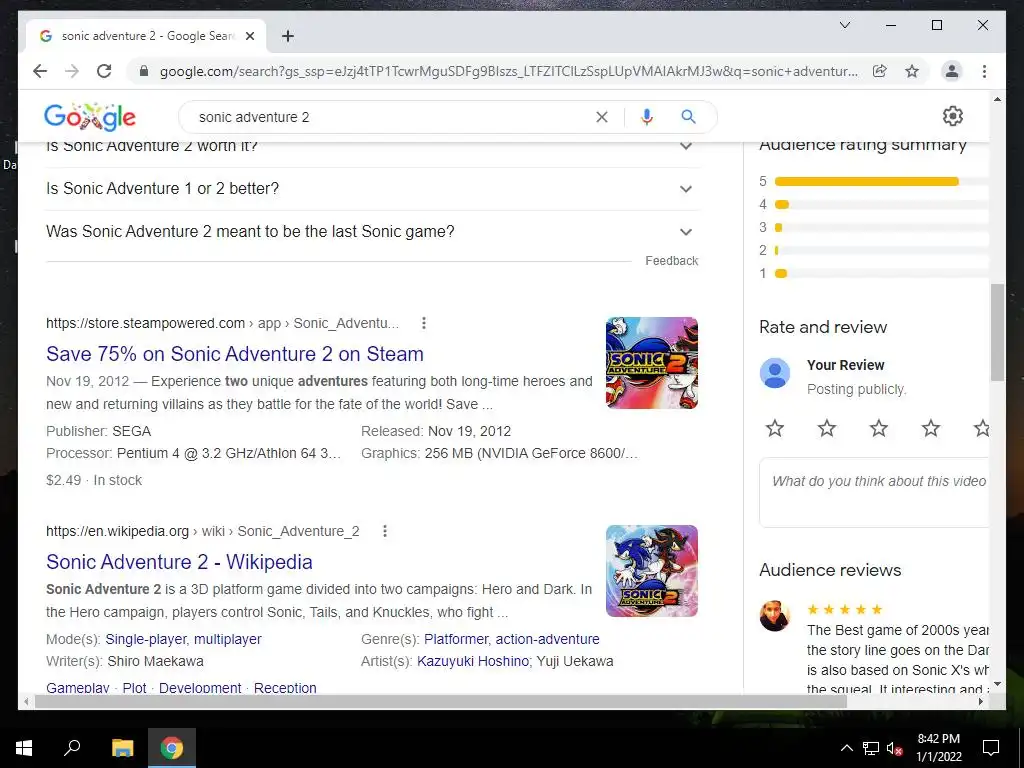The width and height of the screenshot is (1024, 768).
Task: Open the Windows notification center
Action: [991, 748]
